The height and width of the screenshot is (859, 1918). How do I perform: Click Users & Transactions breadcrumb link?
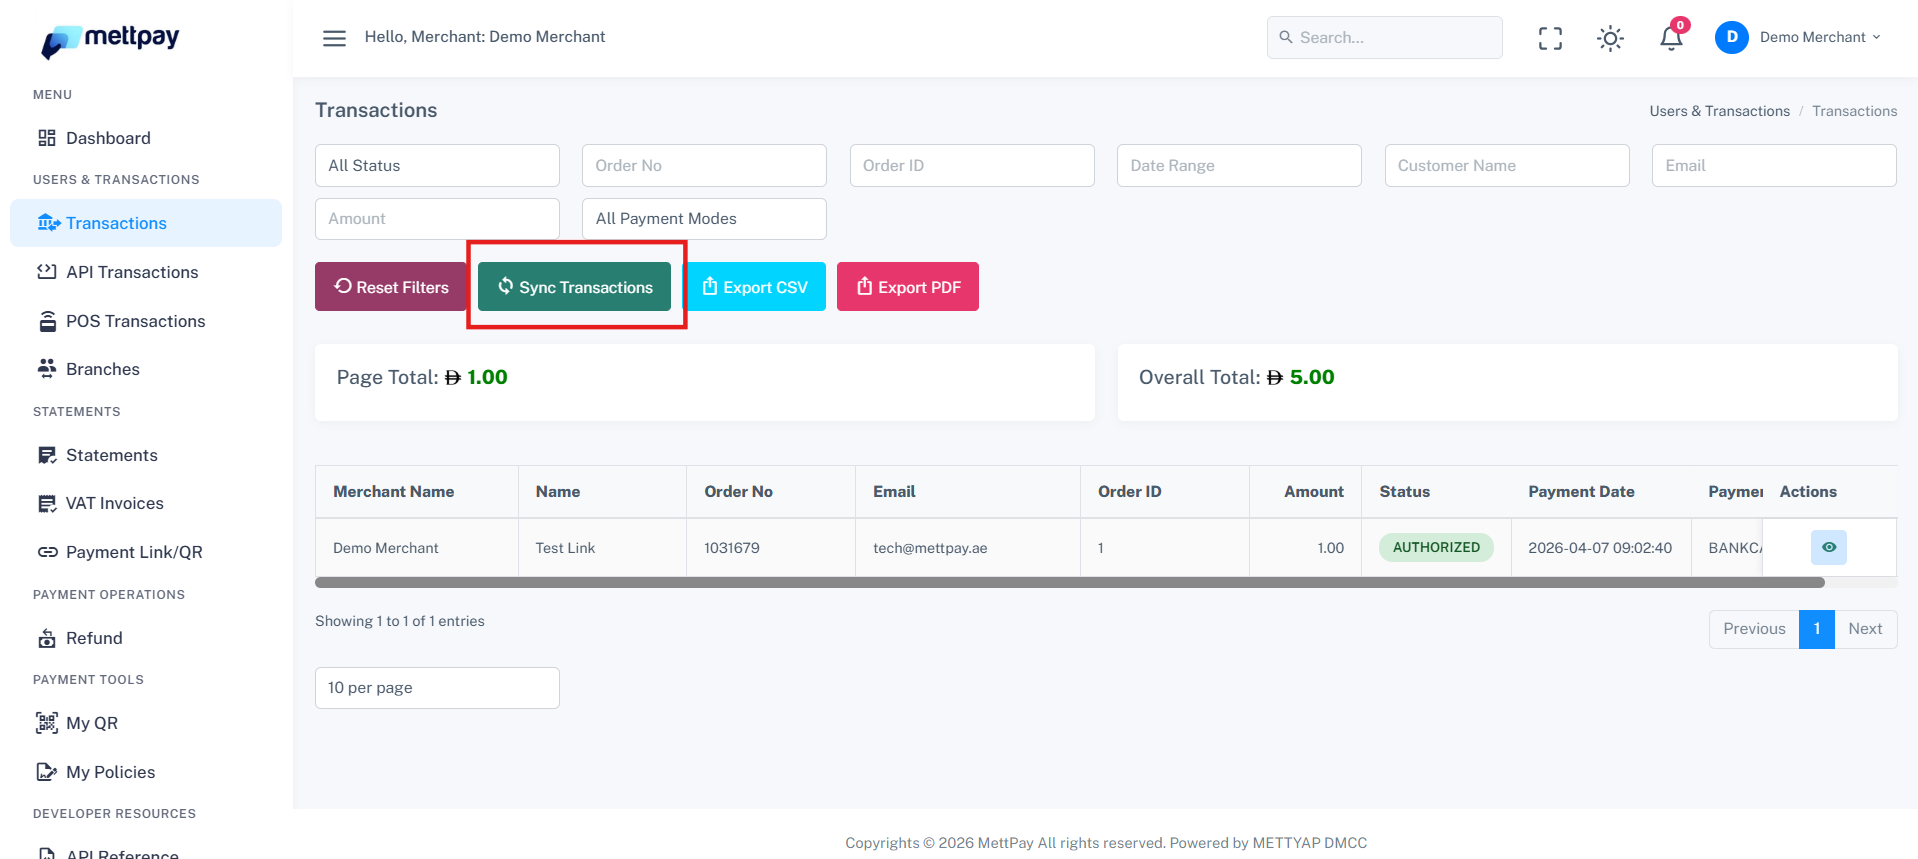(x=1719, y=111)
